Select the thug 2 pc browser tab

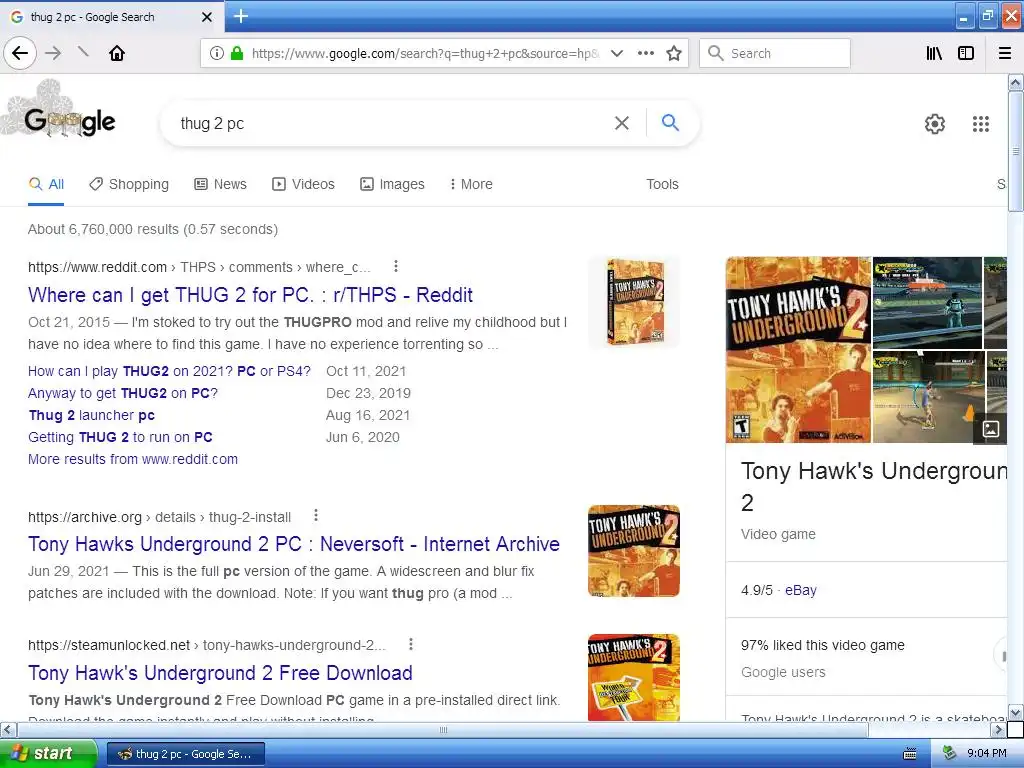coord(111,17)
